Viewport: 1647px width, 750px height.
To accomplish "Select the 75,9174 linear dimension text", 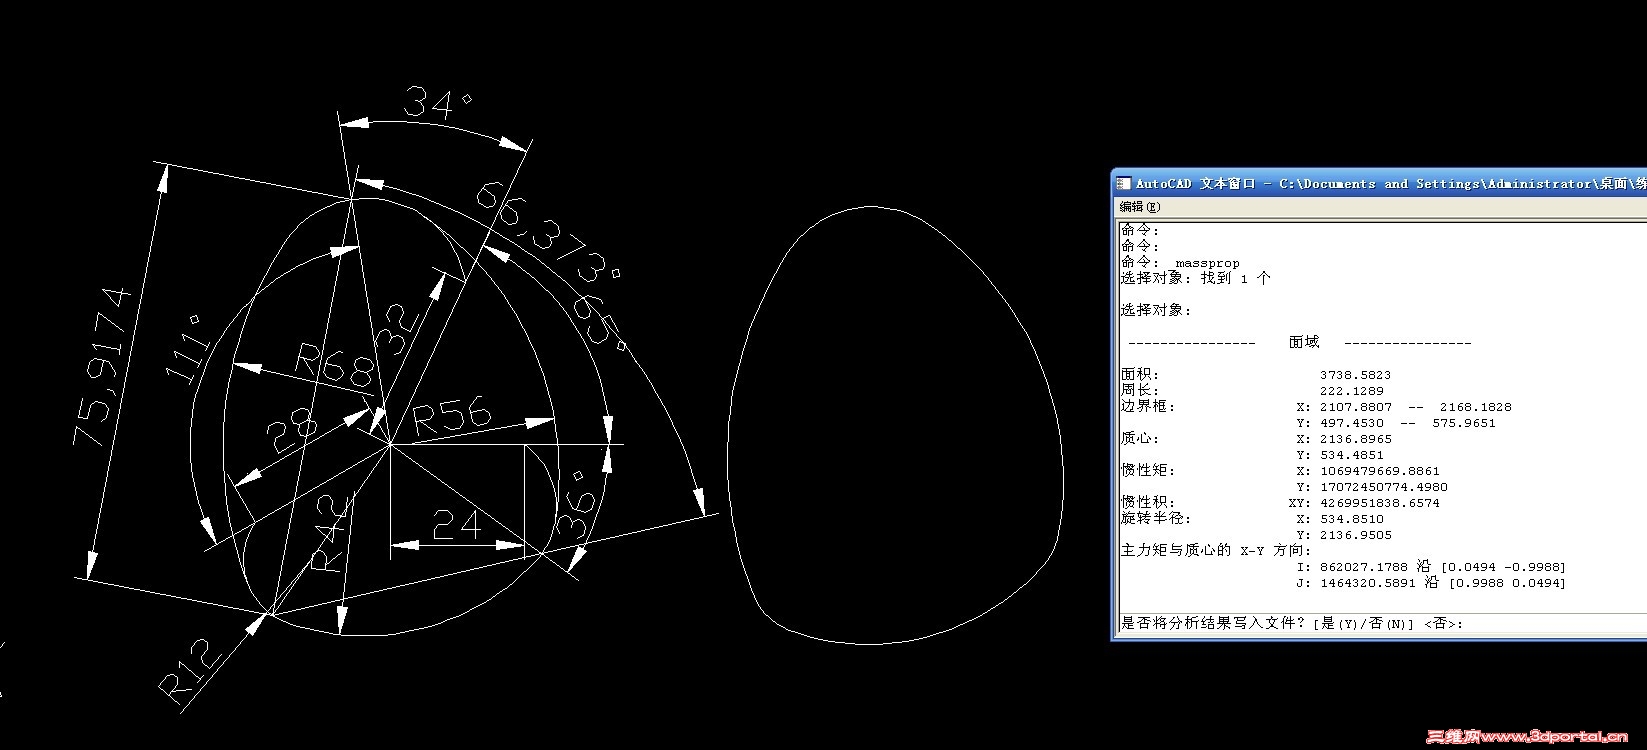I will (101, 367).
